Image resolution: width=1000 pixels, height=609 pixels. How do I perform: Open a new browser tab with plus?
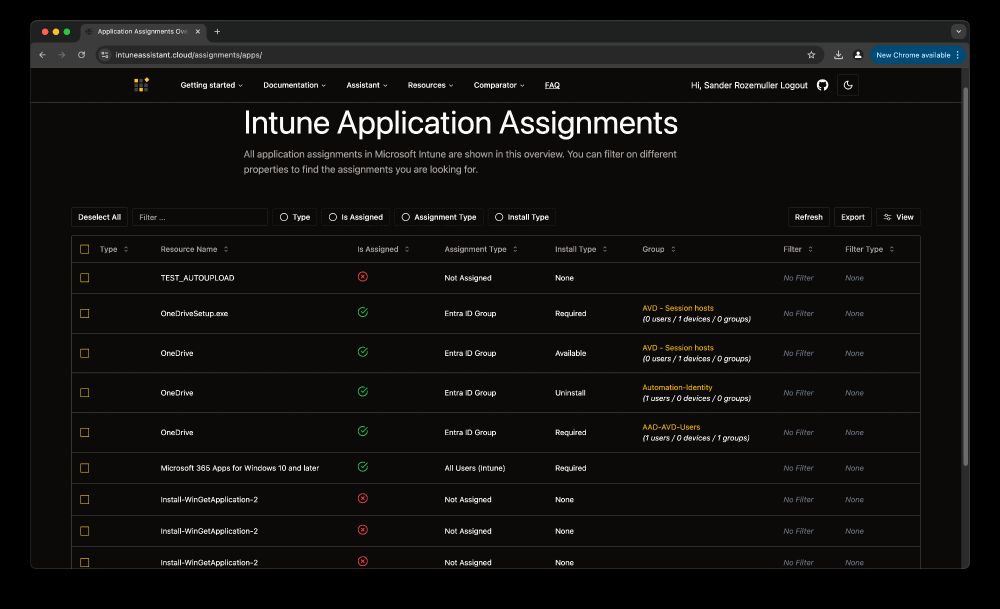point(217,31)
